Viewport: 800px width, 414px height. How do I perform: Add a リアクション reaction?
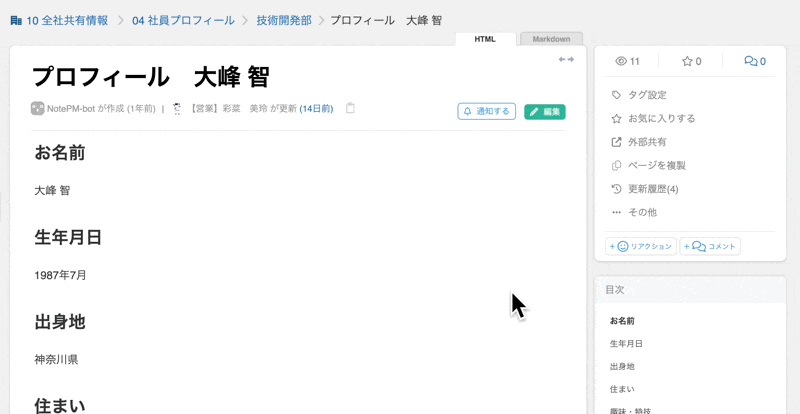[x=641, y=246]
